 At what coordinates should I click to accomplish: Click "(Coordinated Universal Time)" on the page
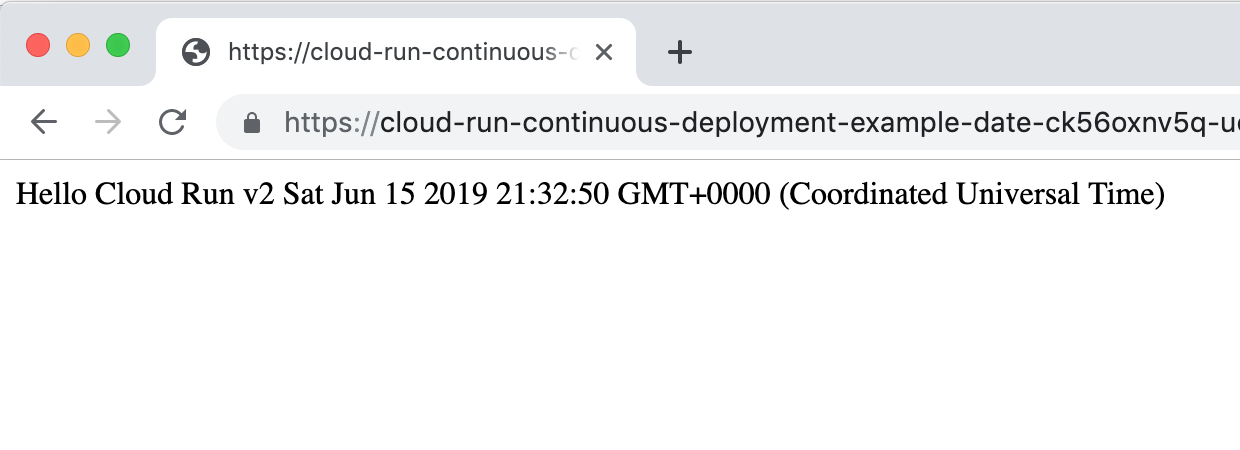971,194
